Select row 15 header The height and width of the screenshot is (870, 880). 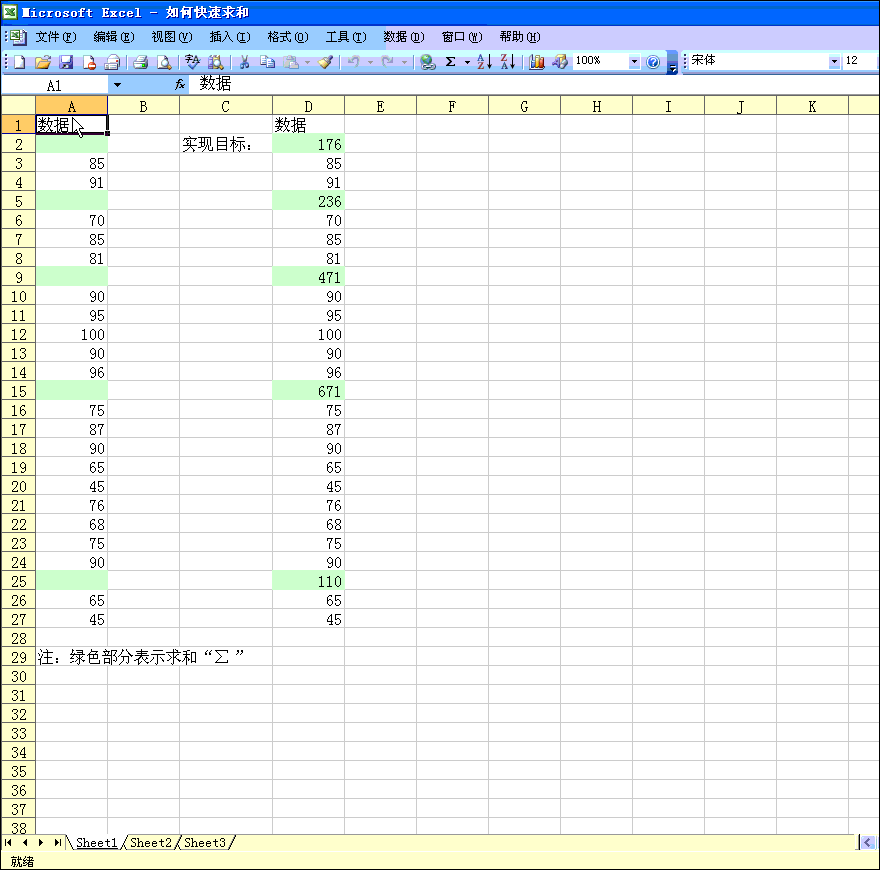click(18, 391)
